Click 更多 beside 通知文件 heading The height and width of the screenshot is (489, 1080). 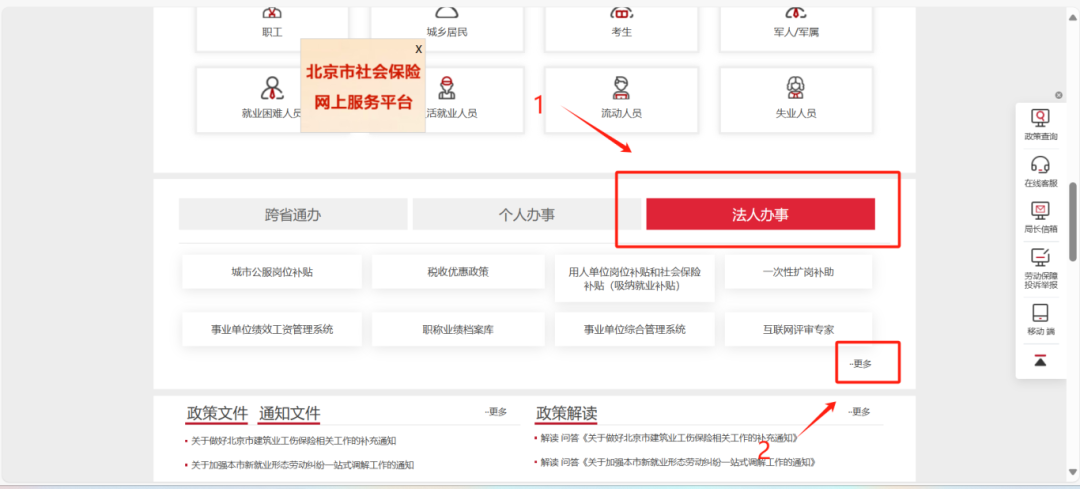(495, 412)
